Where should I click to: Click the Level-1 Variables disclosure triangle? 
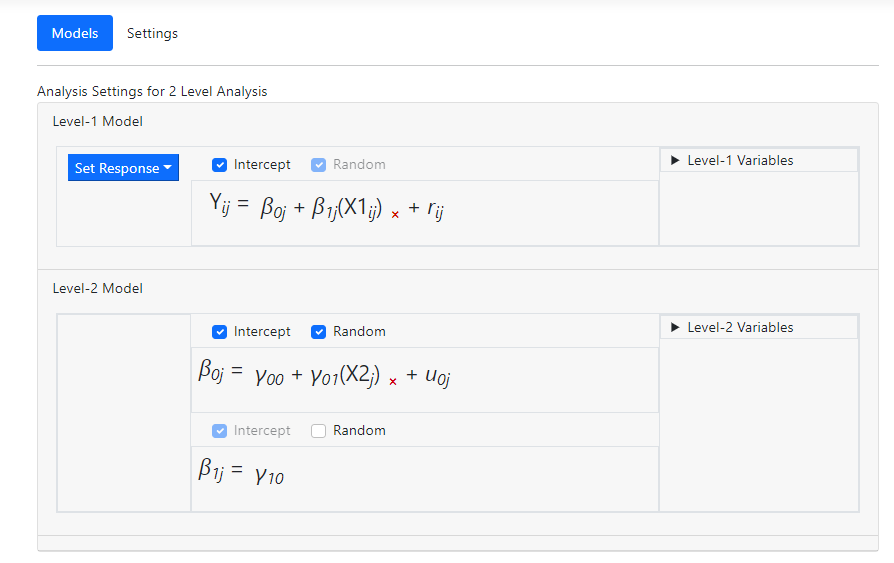coord(675,160)
